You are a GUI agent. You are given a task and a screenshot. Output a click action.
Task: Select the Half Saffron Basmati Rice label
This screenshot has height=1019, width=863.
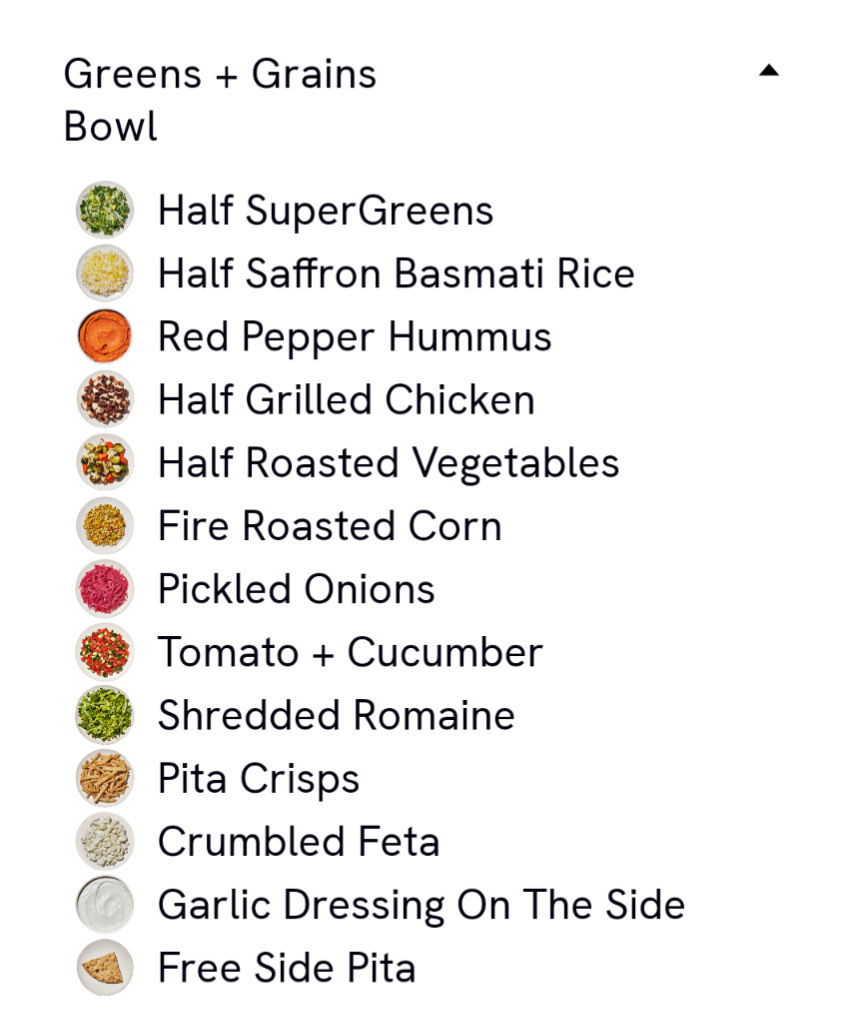pyautogui.click(x=396, y=274)
